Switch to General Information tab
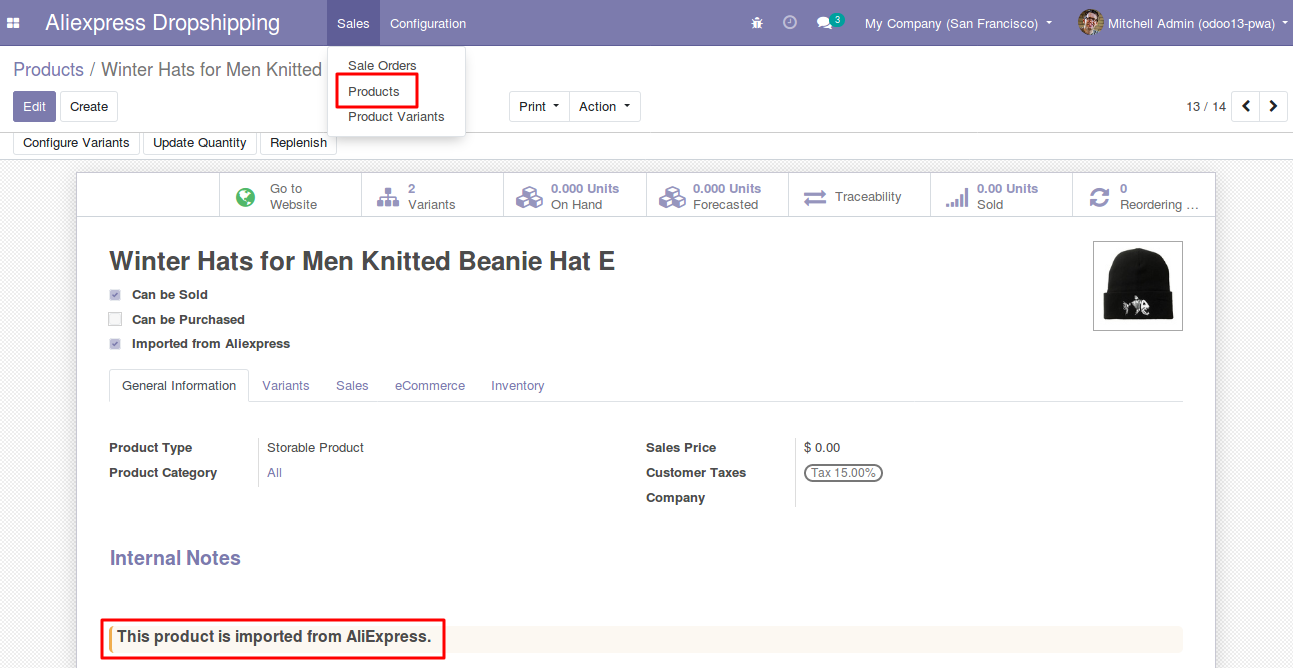 tap(179, 386)
